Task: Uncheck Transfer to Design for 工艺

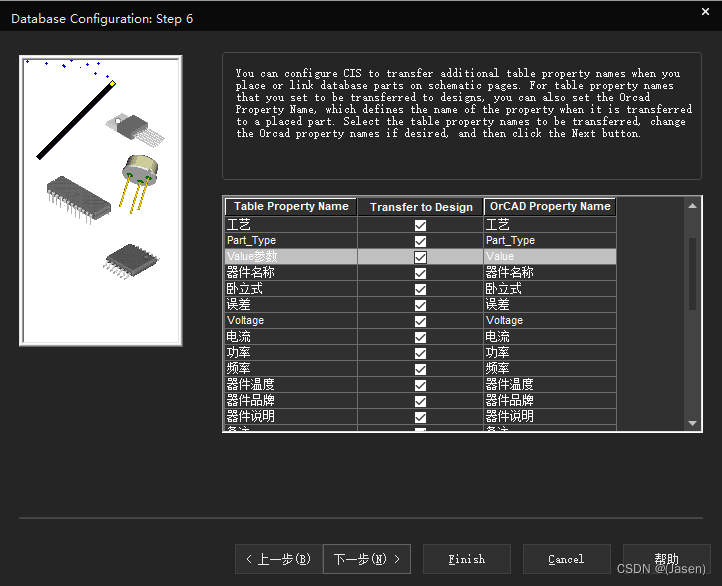Action: click(x=420, y=225)
